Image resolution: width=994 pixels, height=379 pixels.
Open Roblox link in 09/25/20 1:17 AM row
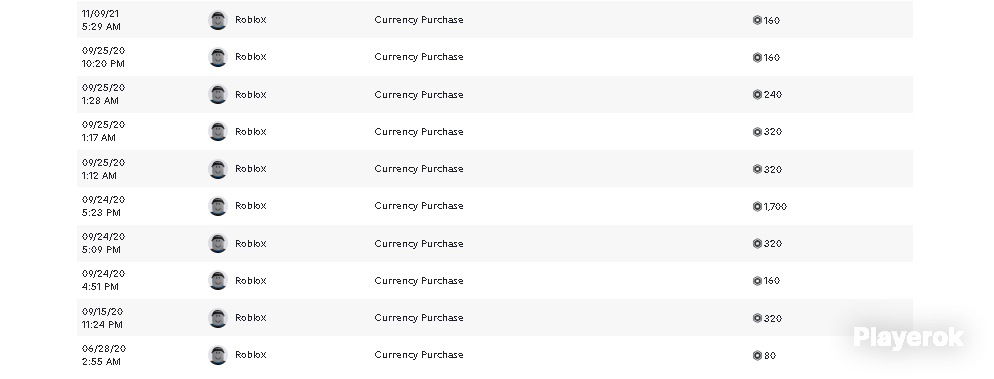[x=250, y=132]
